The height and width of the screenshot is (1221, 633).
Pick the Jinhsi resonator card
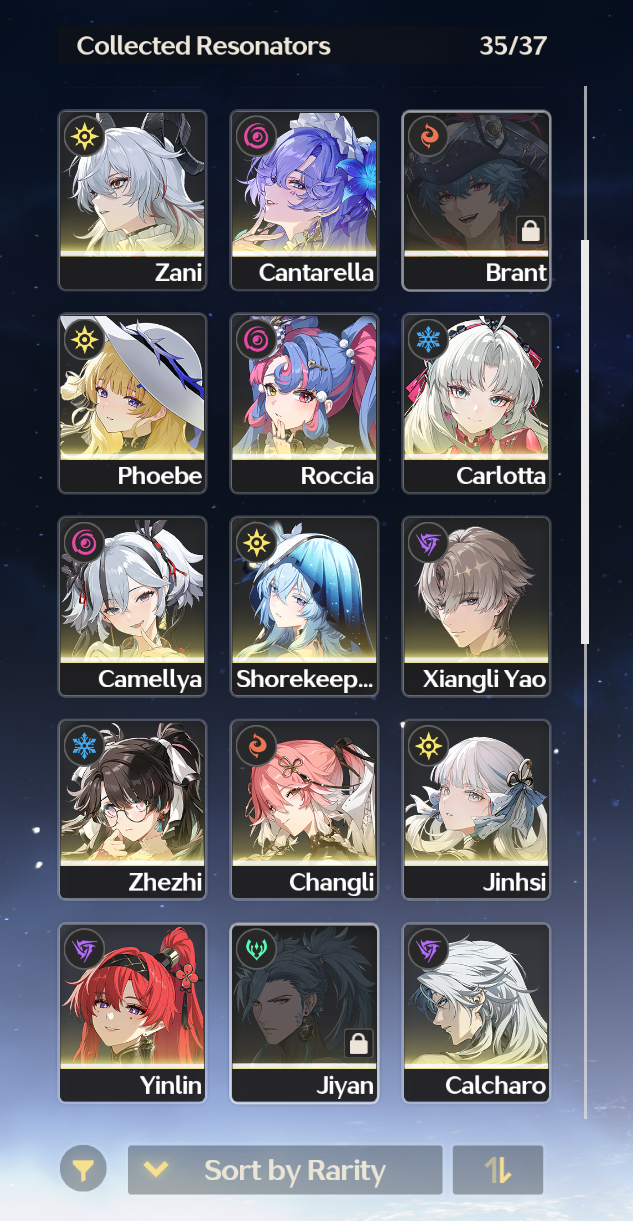click(476, 809)
